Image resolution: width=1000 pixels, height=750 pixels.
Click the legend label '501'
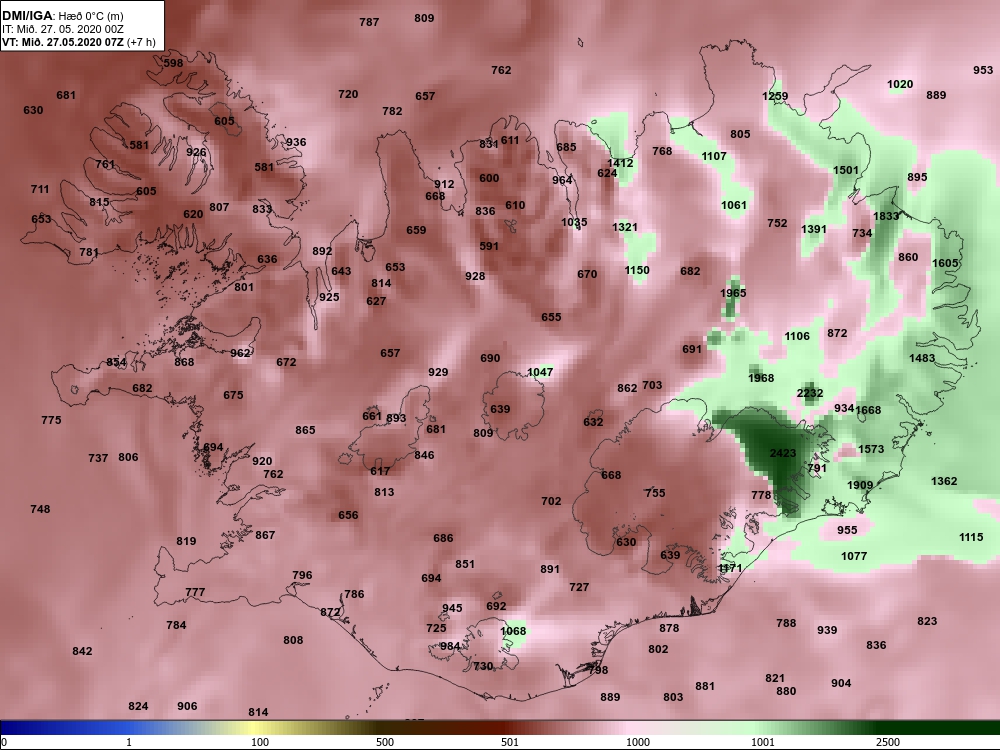(x=510, y=742)
